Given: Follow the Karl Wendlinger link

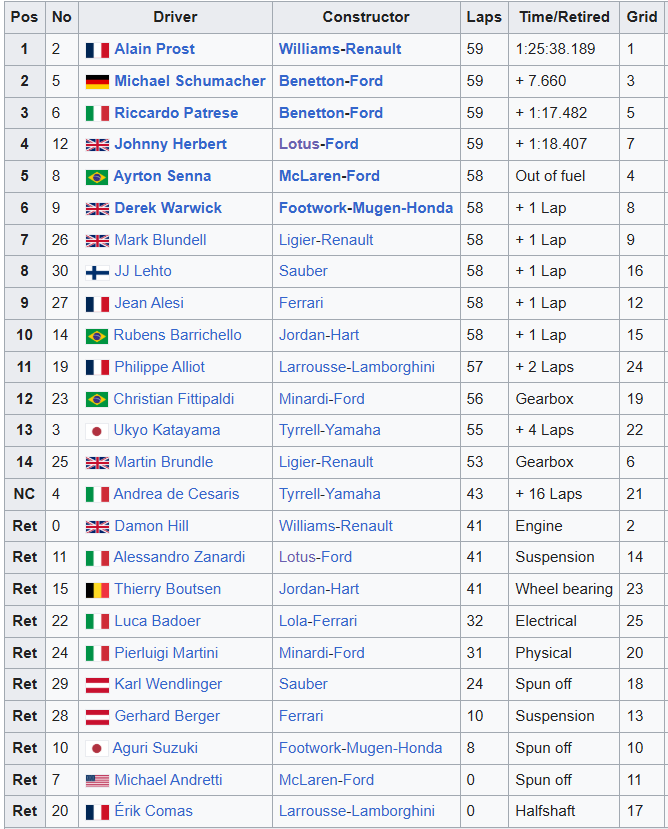Looking at the screenshot, I should click(168, 684).
